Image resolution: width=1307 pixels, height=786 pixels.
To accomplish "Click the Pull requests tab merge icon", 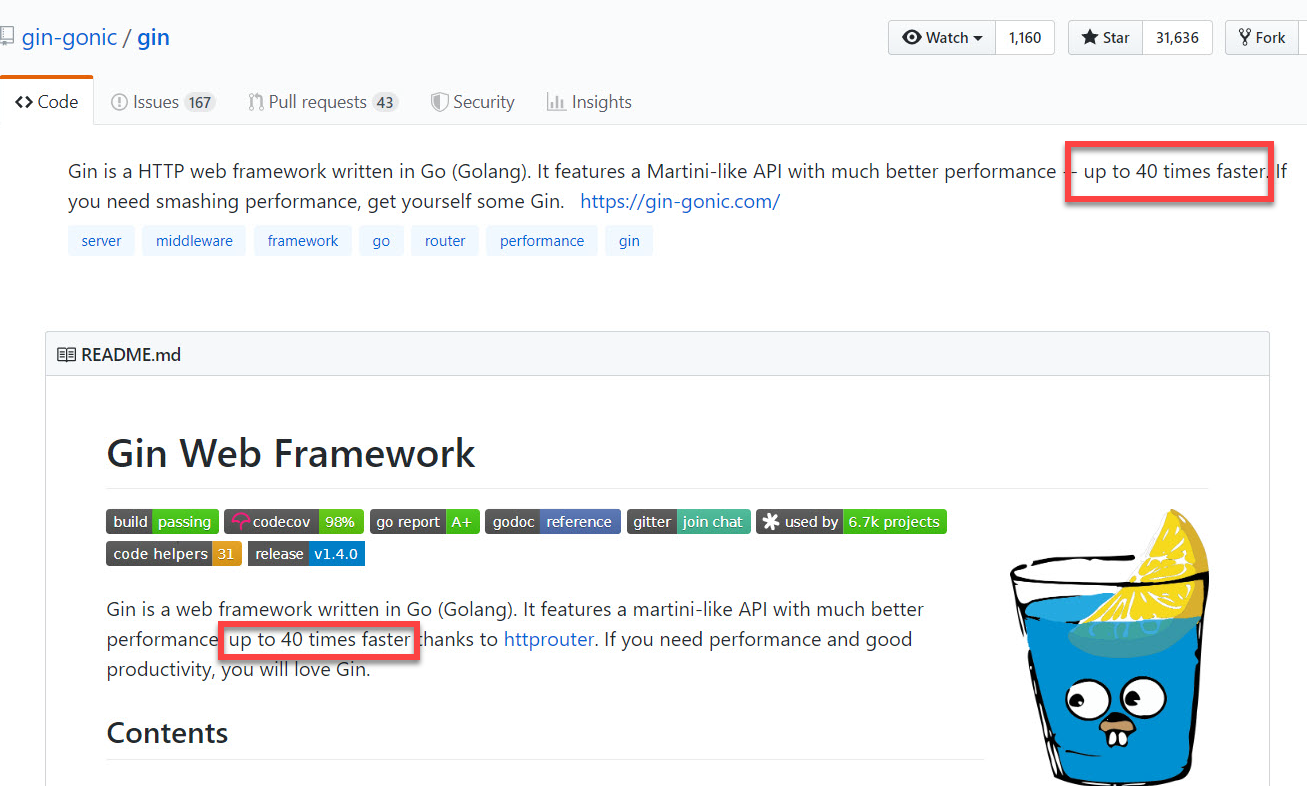I will (x=256, y=102).
